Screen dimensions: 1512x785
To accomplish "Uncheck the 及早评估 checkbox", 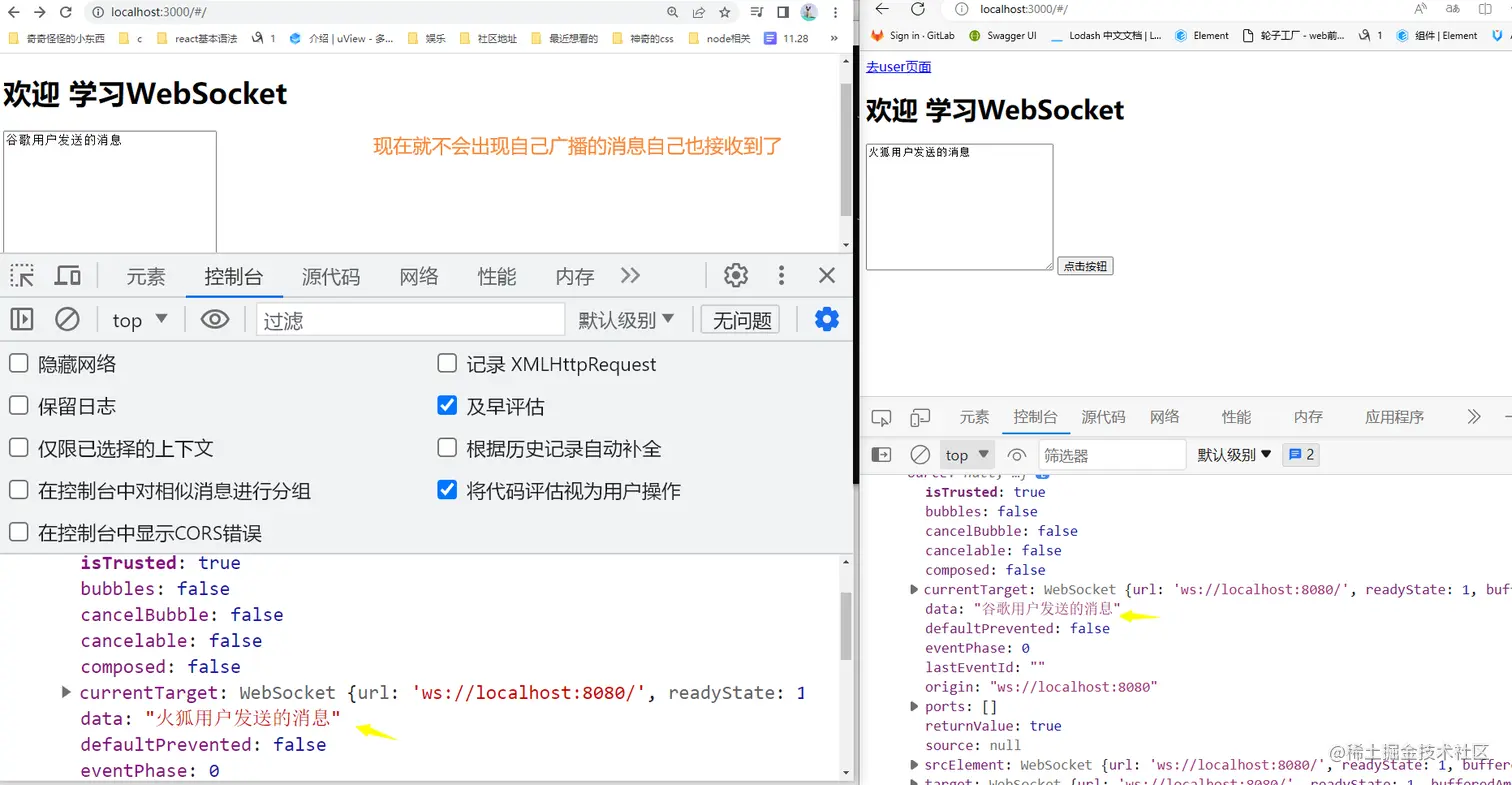I will pos(447,406).
